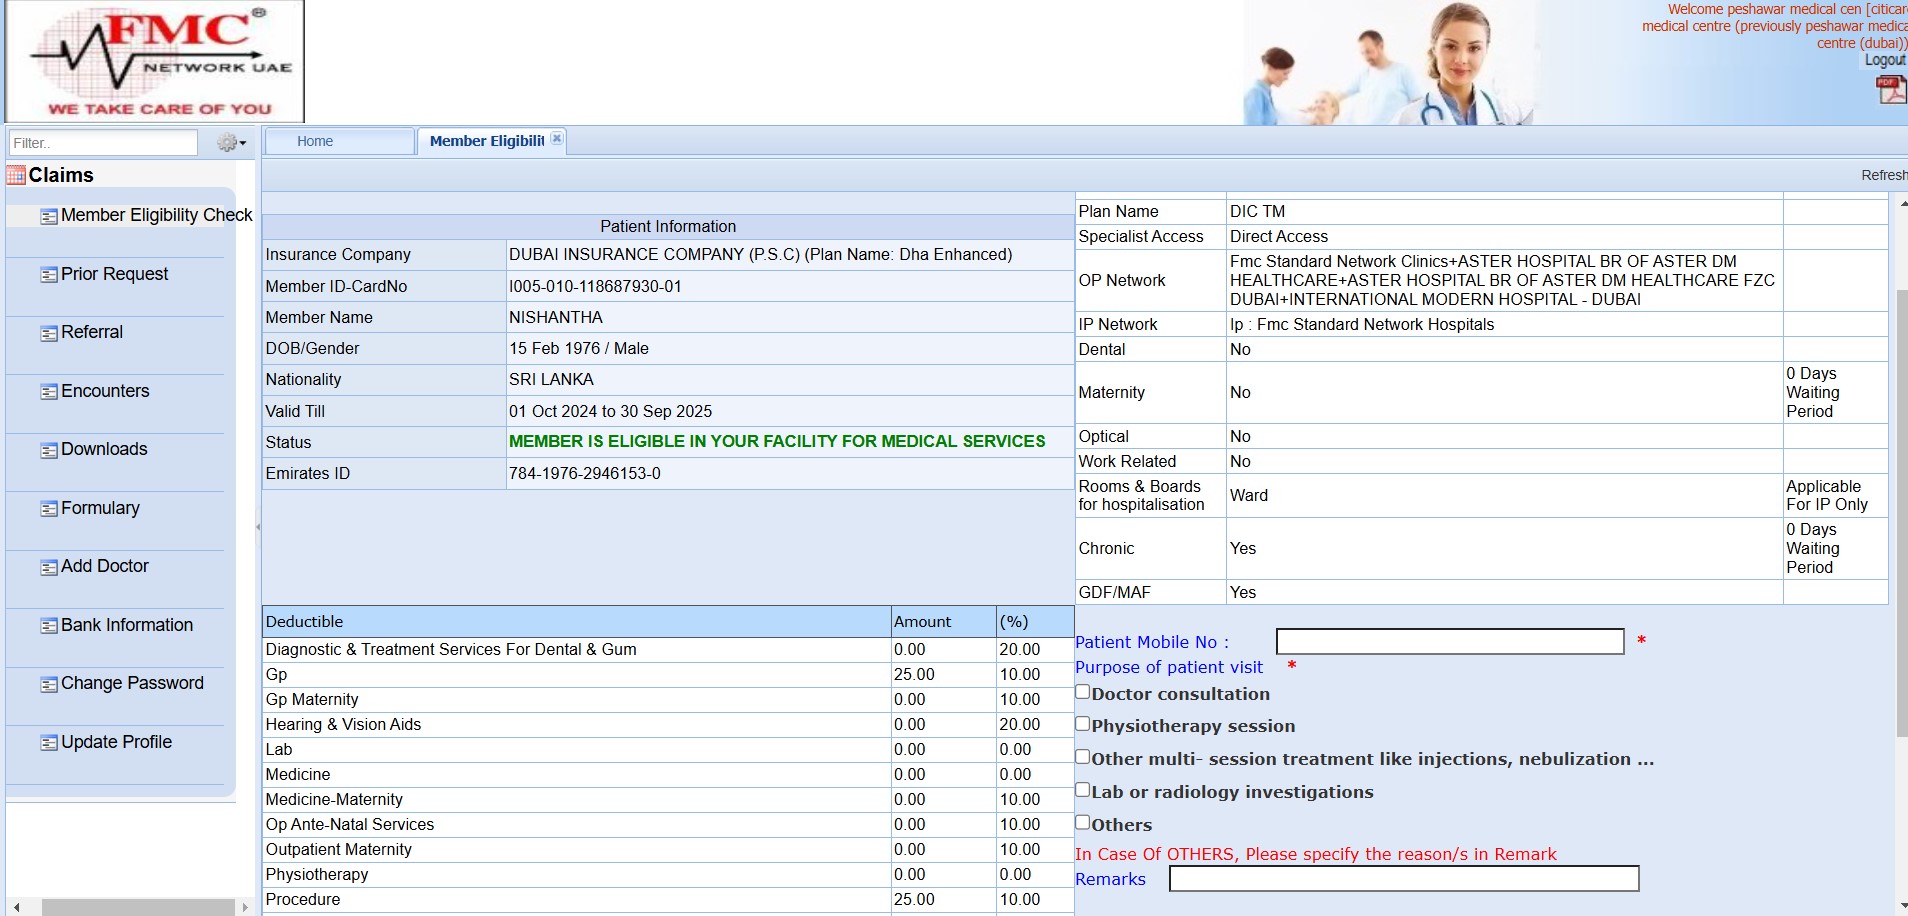Click the Patient Mobile No input field
The height and width of the screenshot is (916, 1908).
click(x=1449, y=642)
